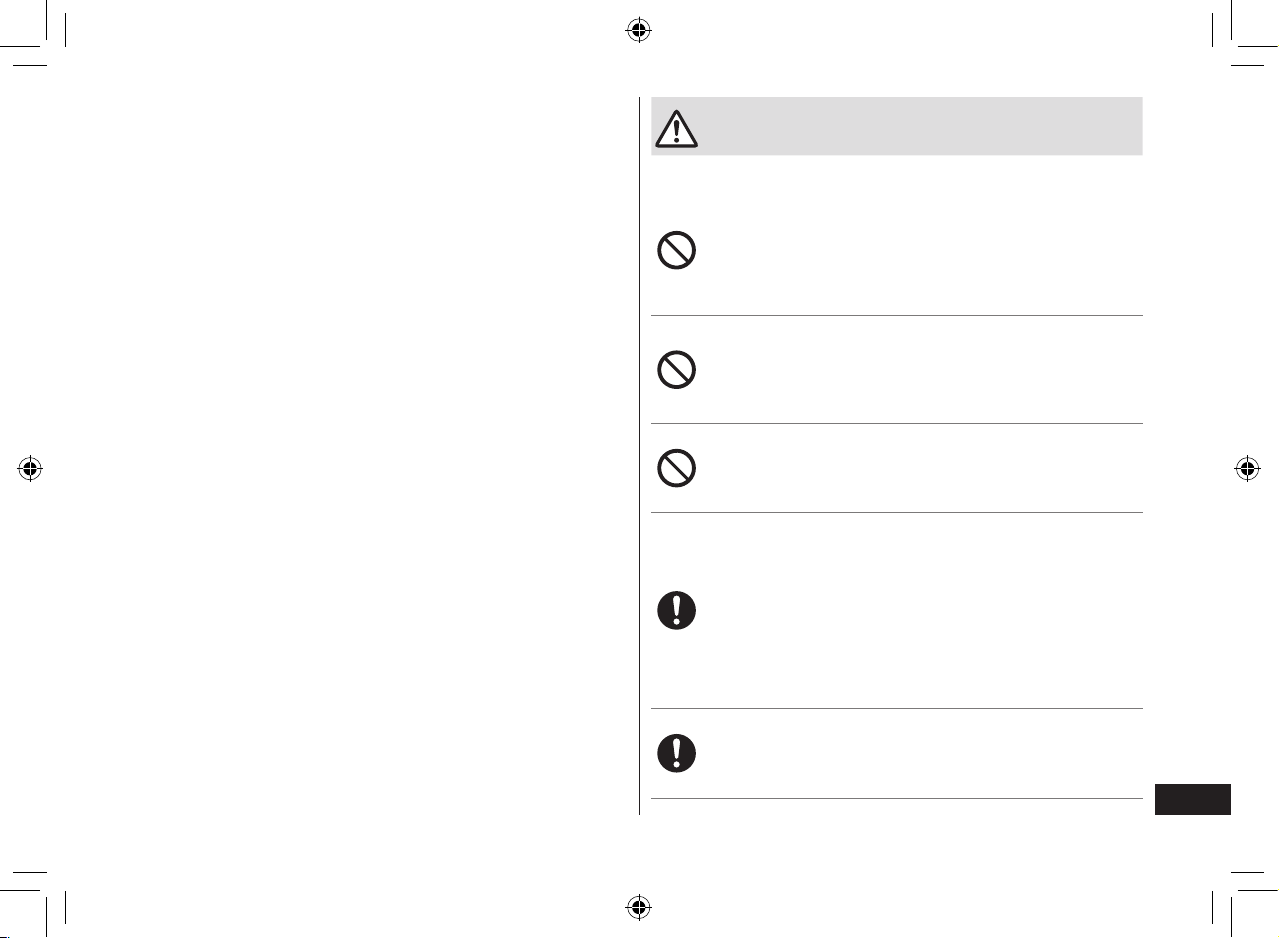Click the upper black exclamation mandatory icon
This screenshot has width=1279, height=938.
[x=677, y=610]
